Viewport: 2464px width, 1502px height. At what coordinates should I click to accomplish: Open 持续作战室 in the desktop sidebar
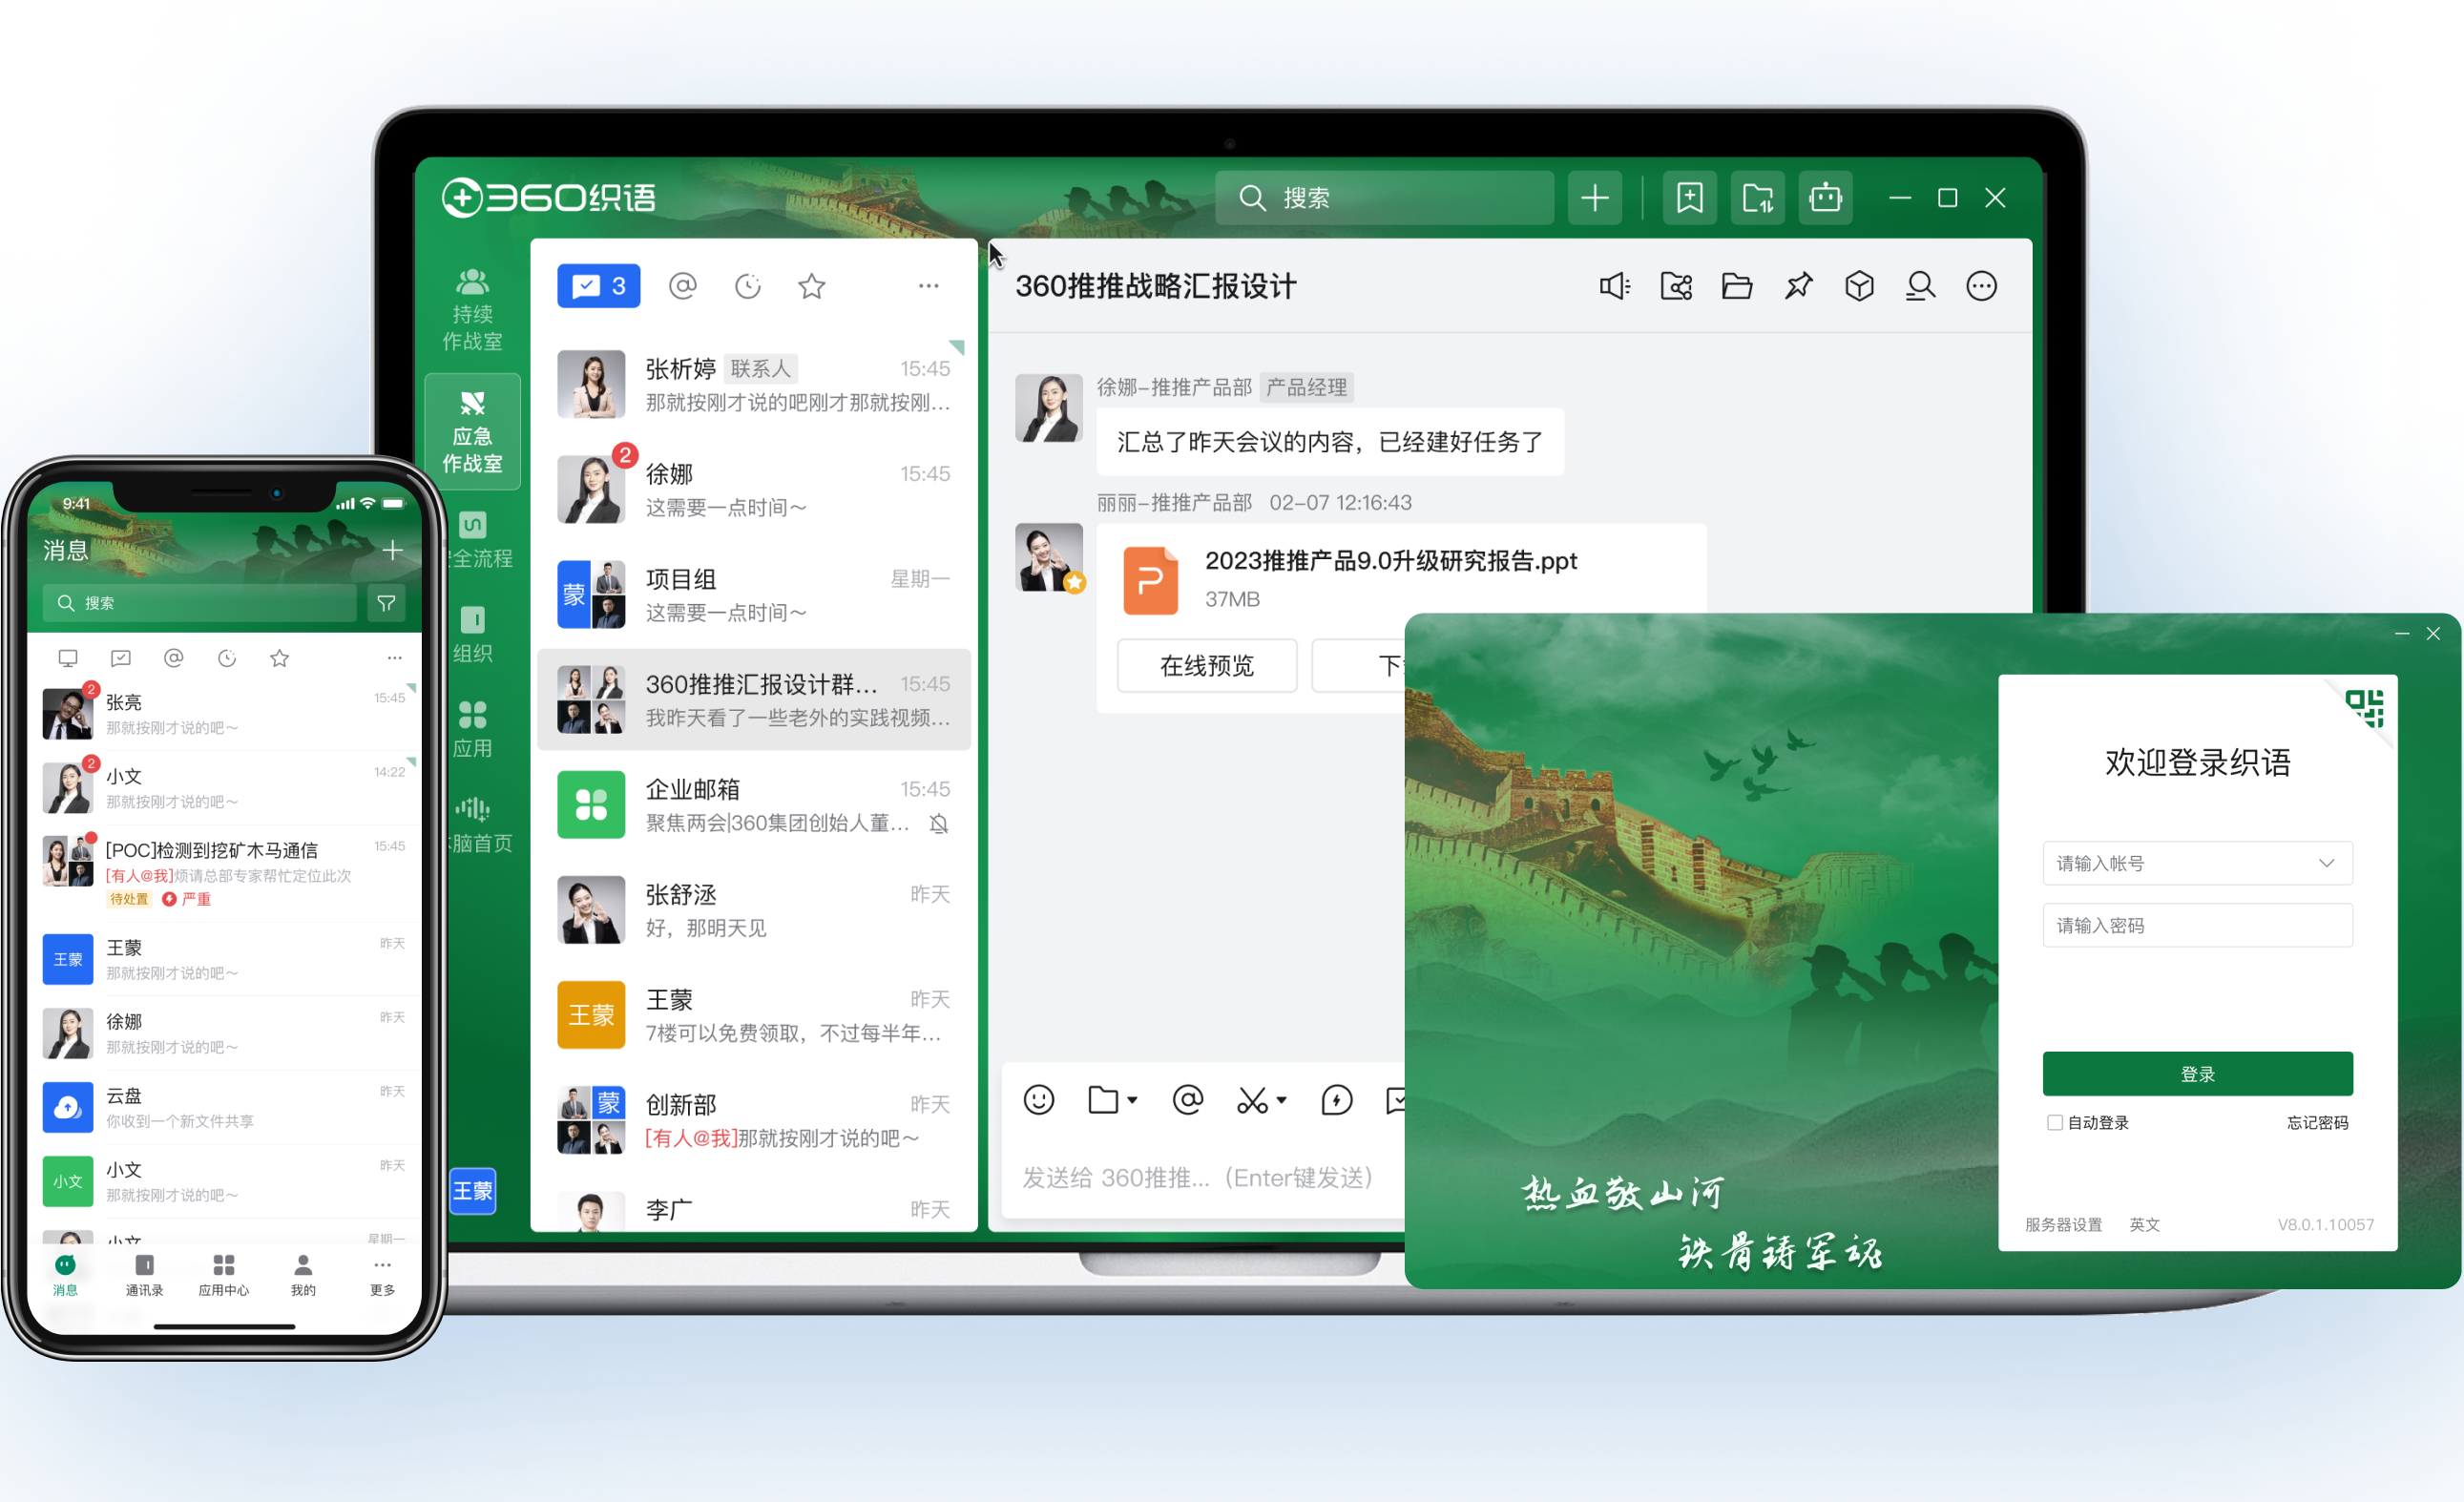pyautogui.click(x=472, y=310)
